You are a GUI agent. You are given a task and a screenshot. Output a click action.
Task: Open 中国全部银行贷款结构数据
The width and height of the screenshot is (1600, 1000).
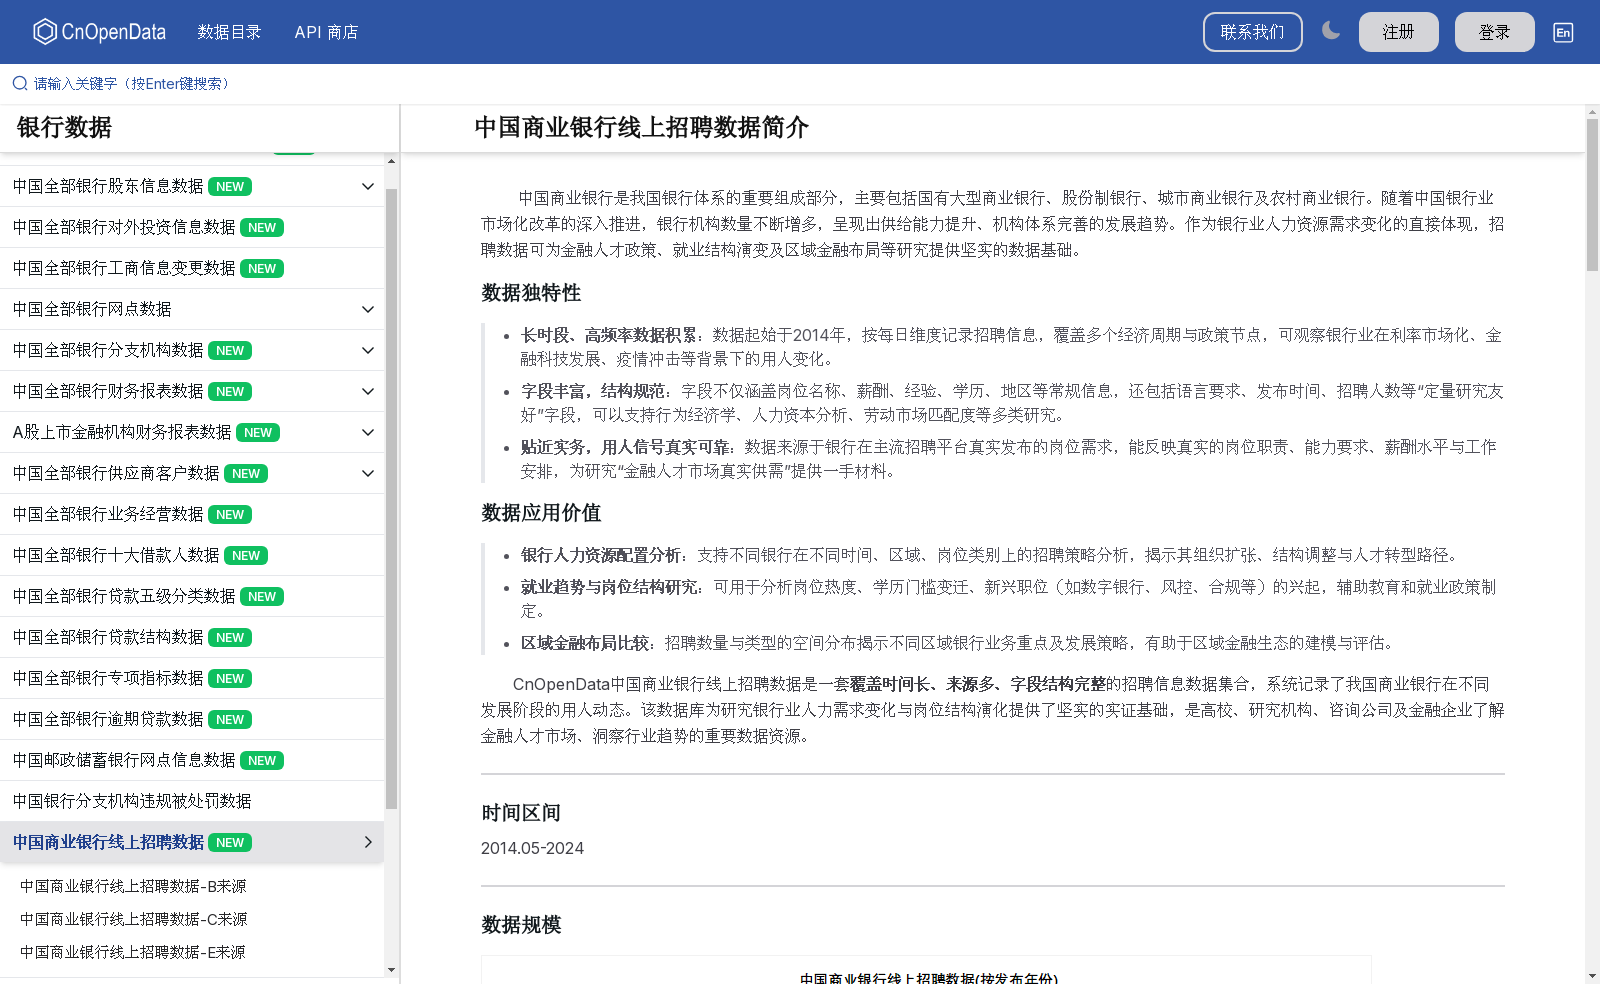point(192,637)
